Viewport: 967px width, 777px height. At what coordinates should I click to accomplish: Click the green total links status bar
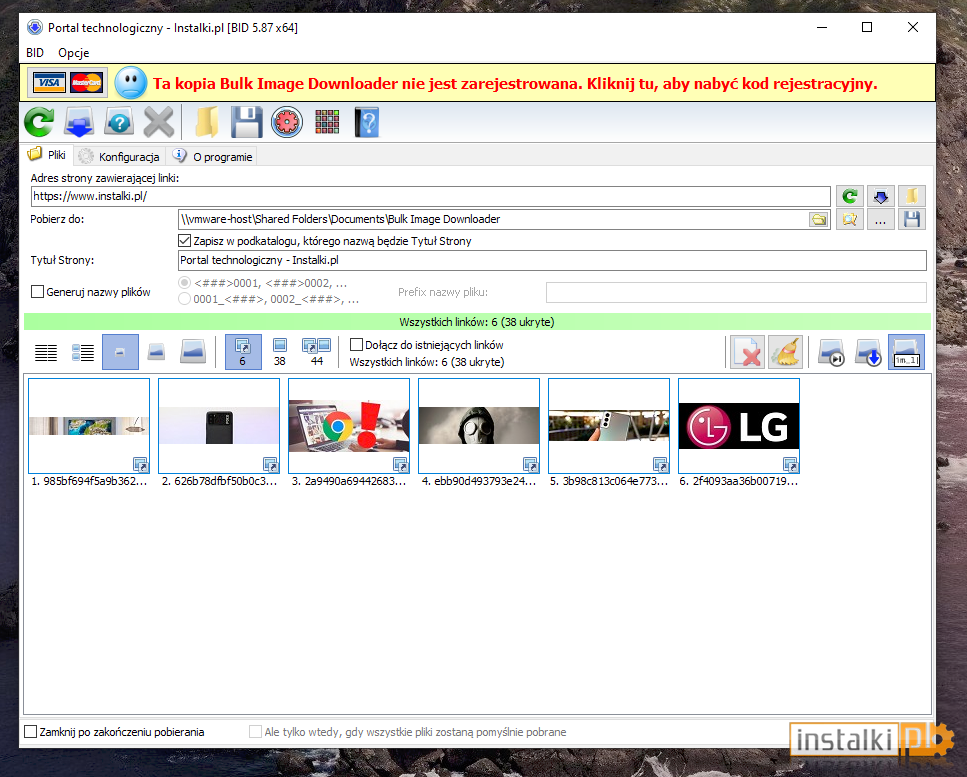[x=477, y=322]
